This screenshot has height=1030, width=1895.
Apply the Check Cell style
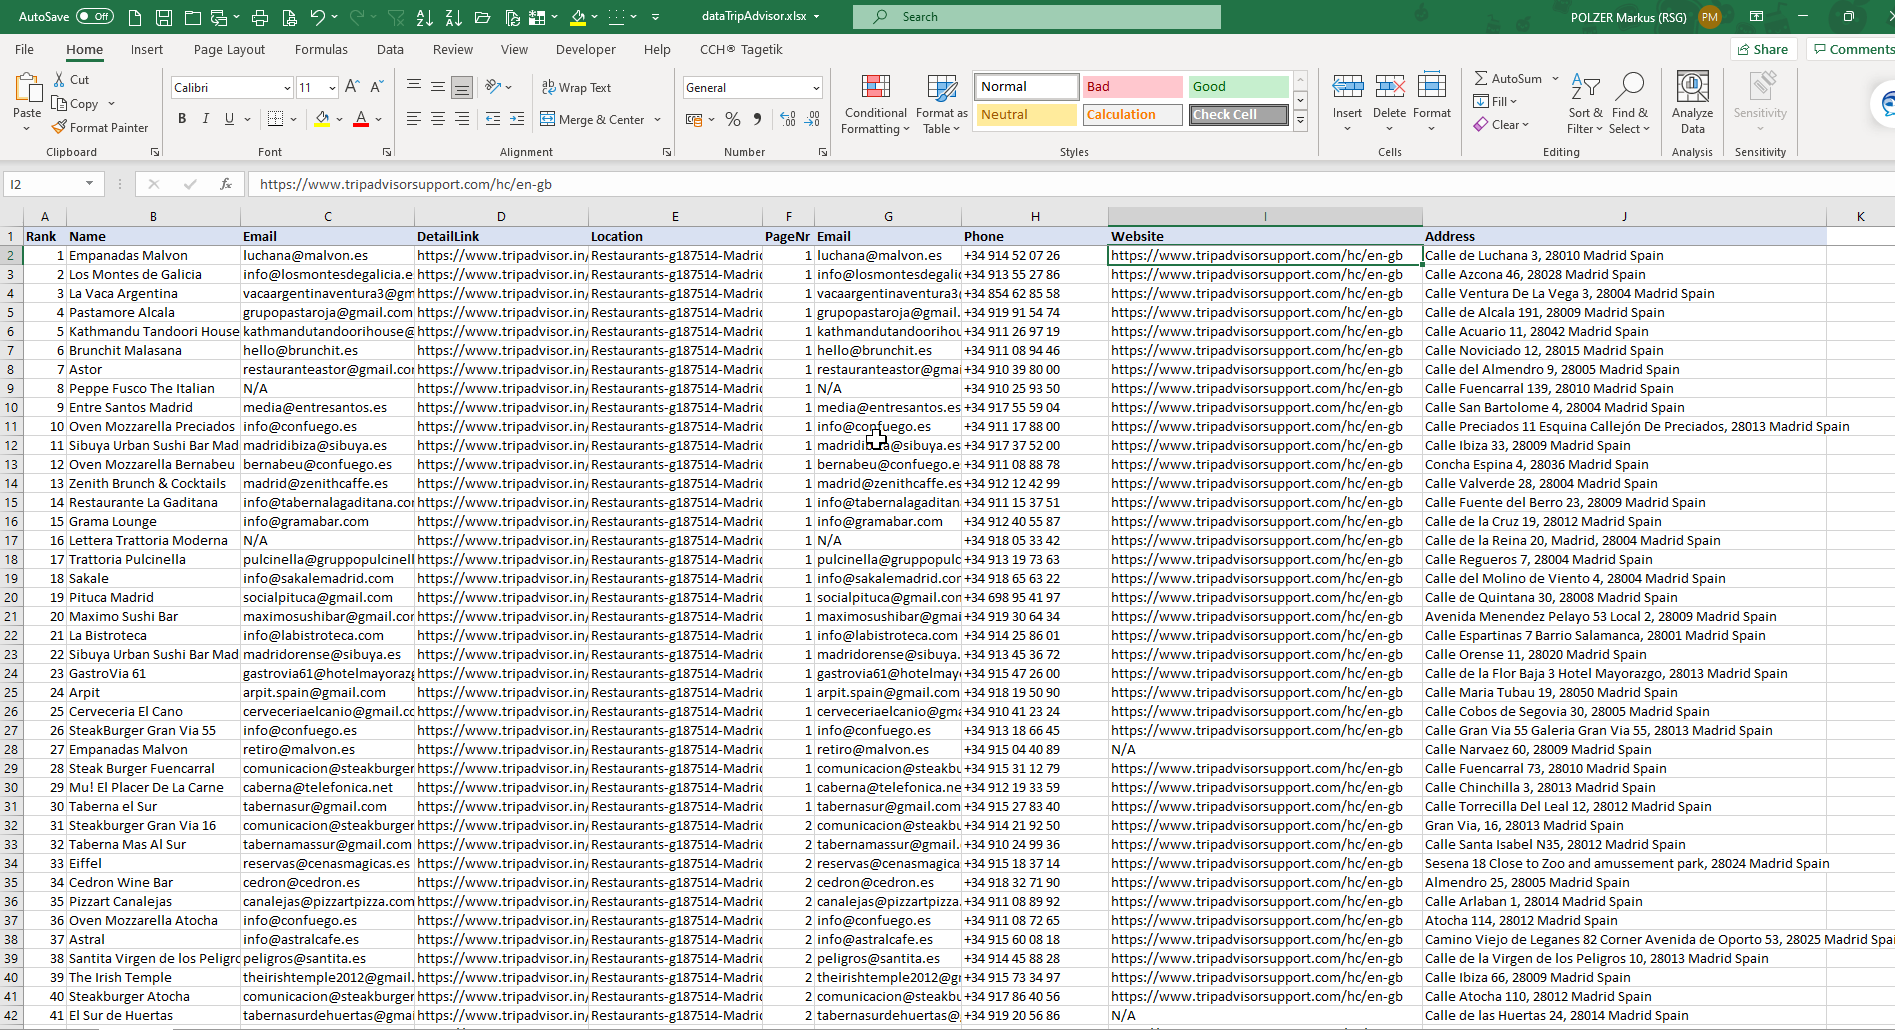pyautogui.click(x=1237, y=114)
